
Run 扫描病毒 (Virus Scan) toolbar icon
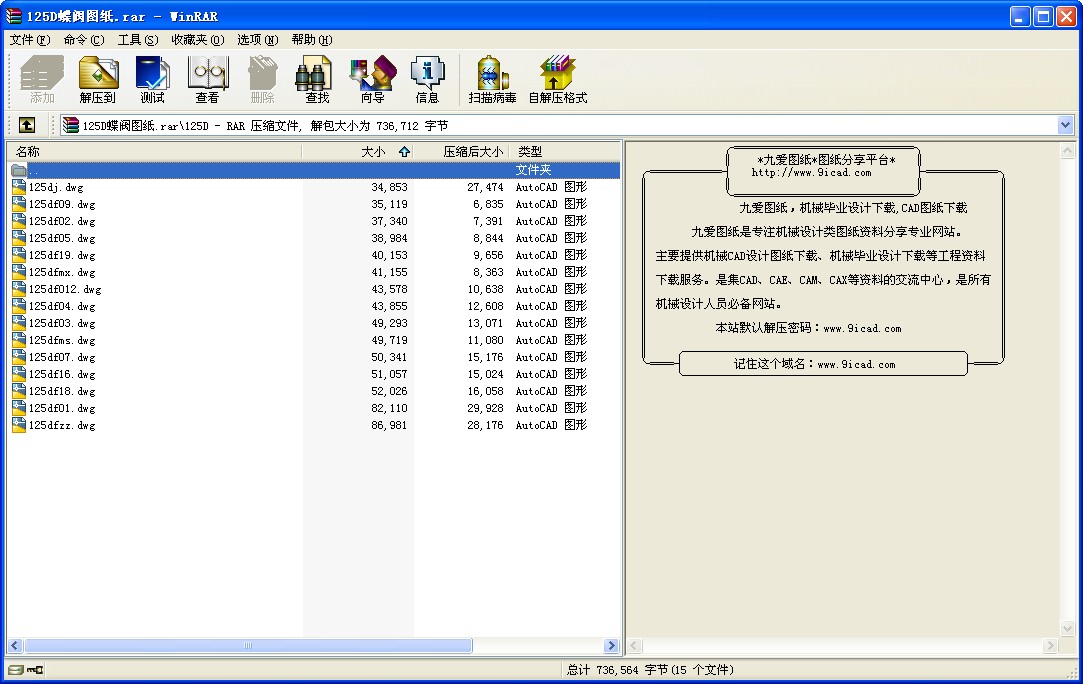(x=492, y=80)
